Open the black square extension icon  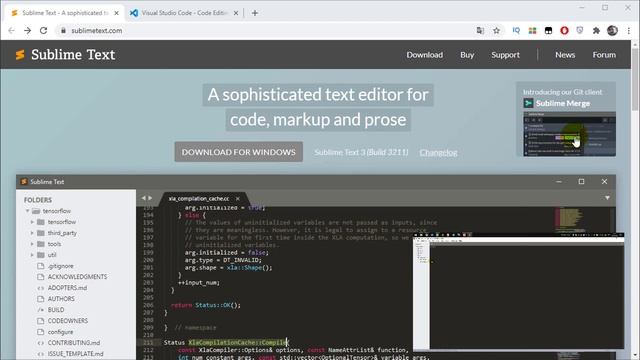548,31
